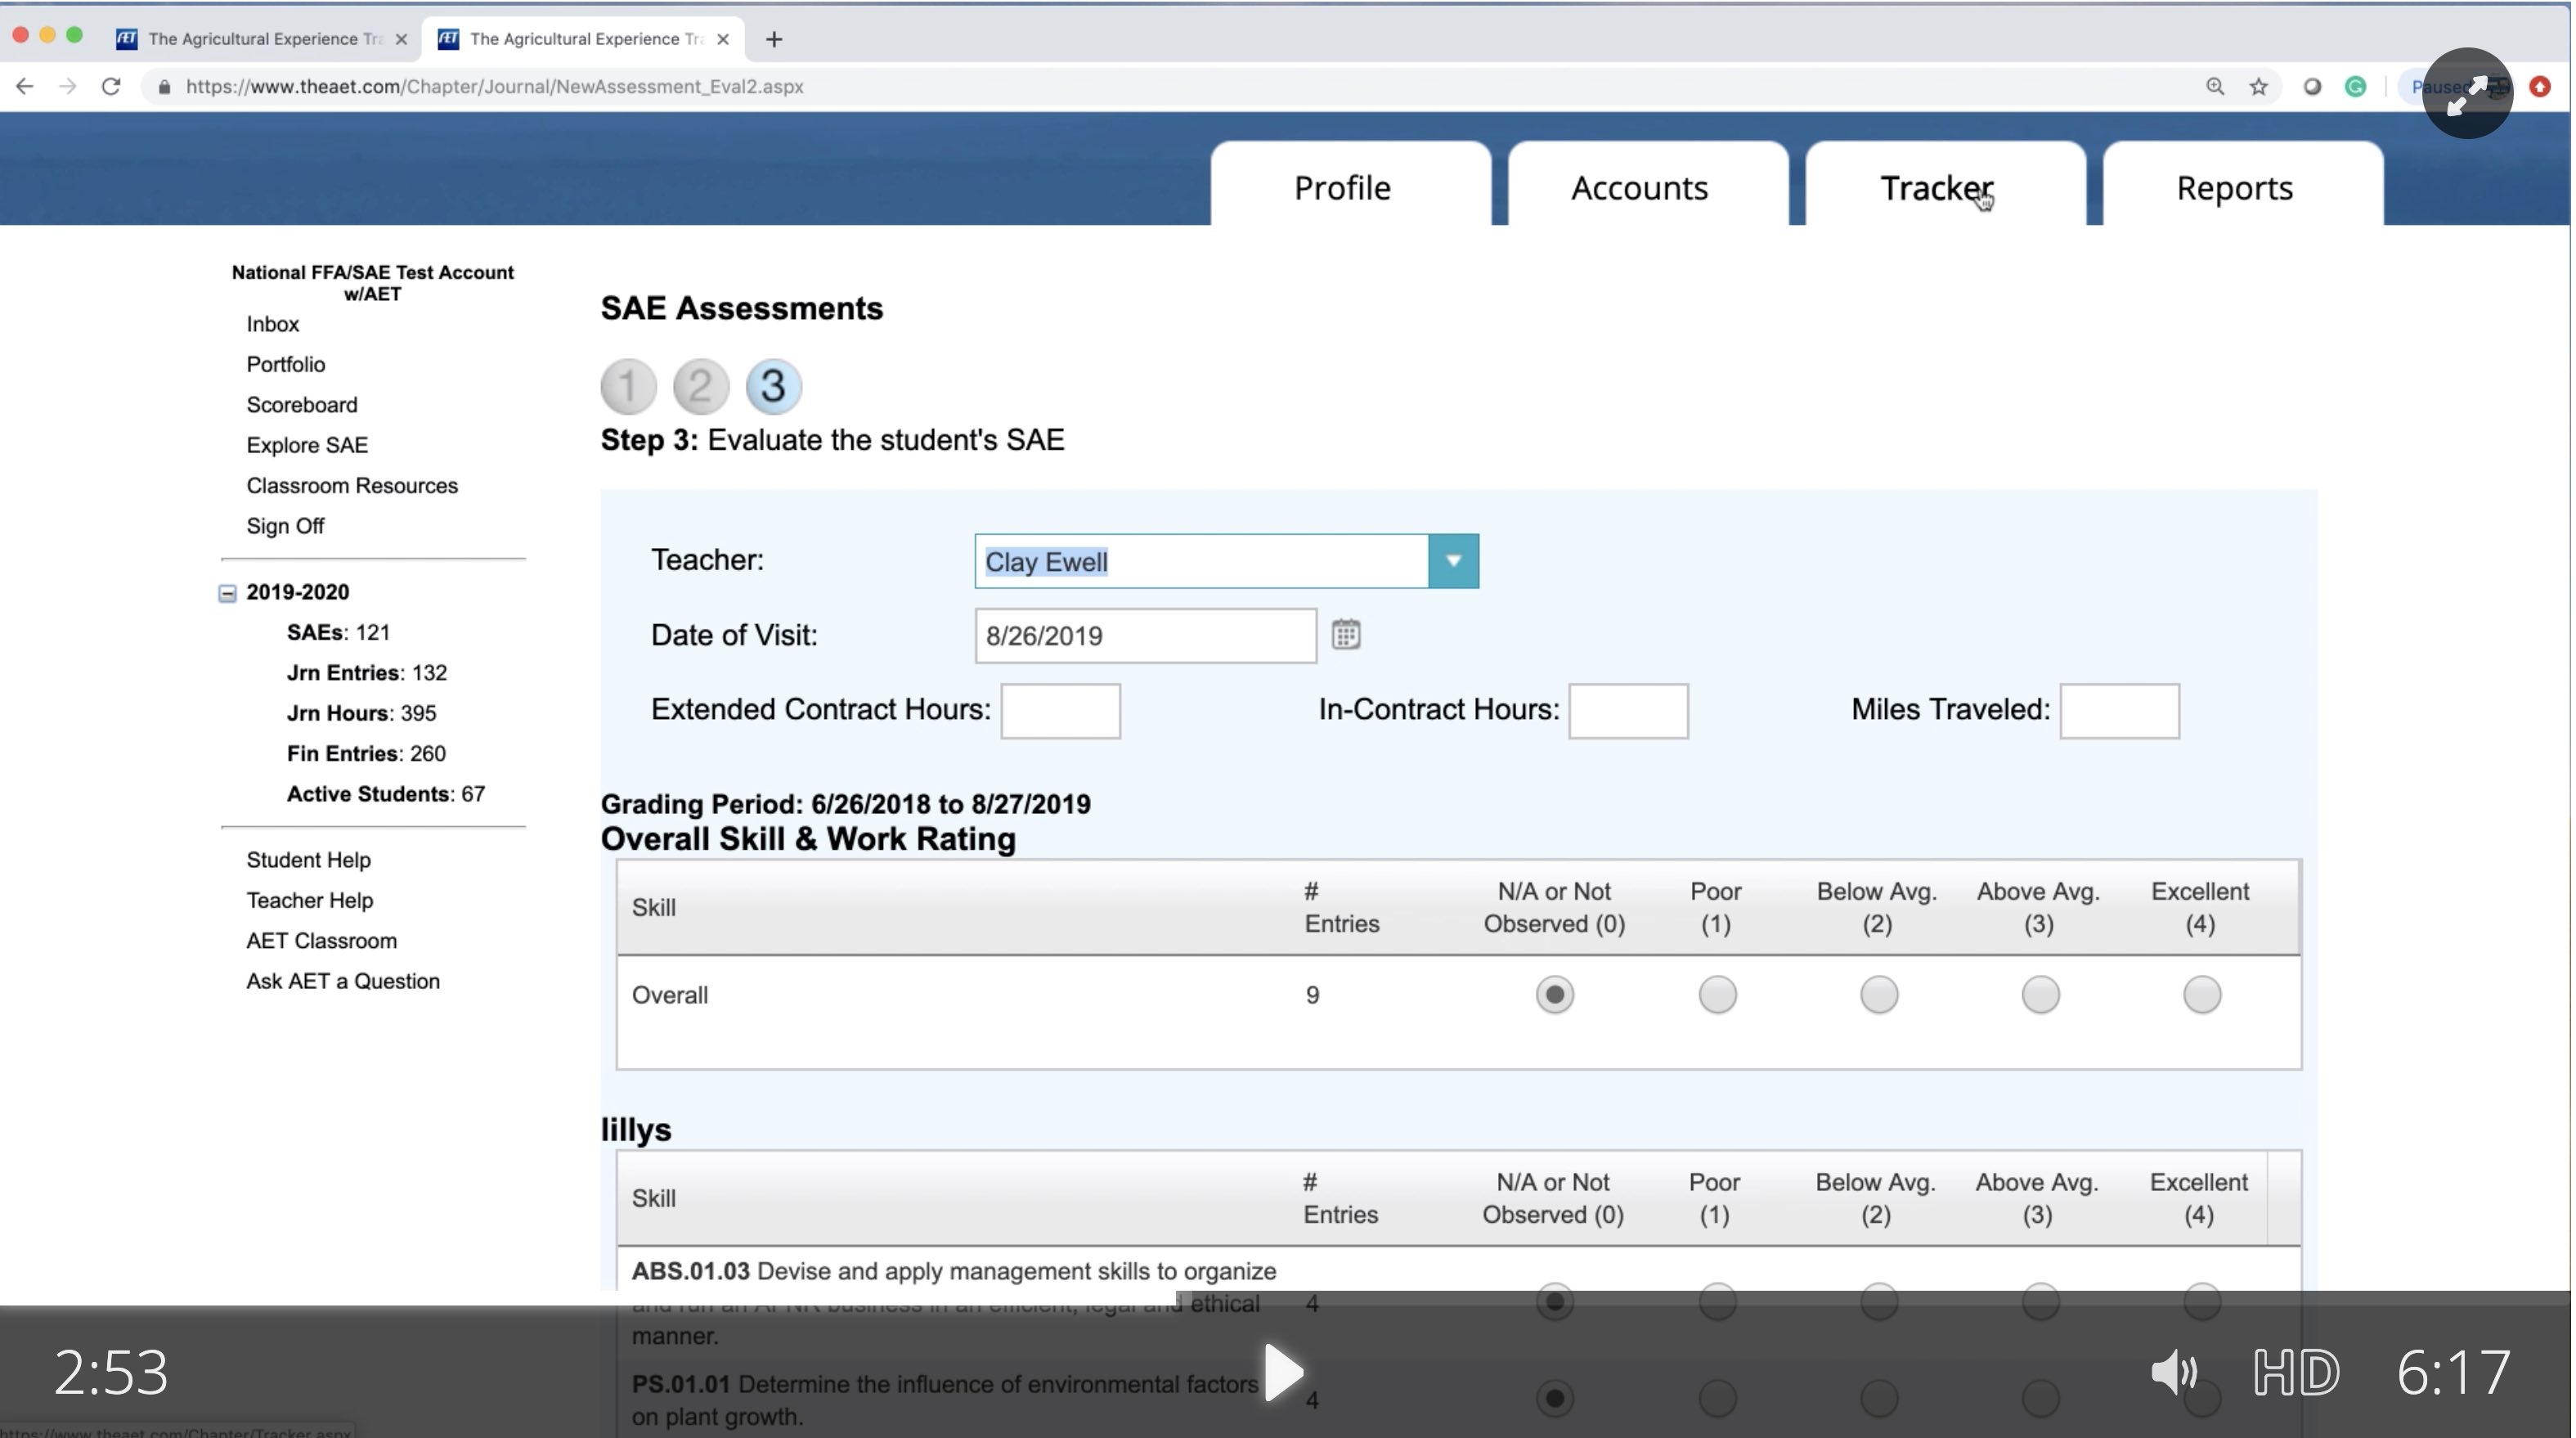Image resolution: width=2576 pixels, height=1438 pixels.
Task: Mute the video with the speaker icon
Action: [2174, 1372]
